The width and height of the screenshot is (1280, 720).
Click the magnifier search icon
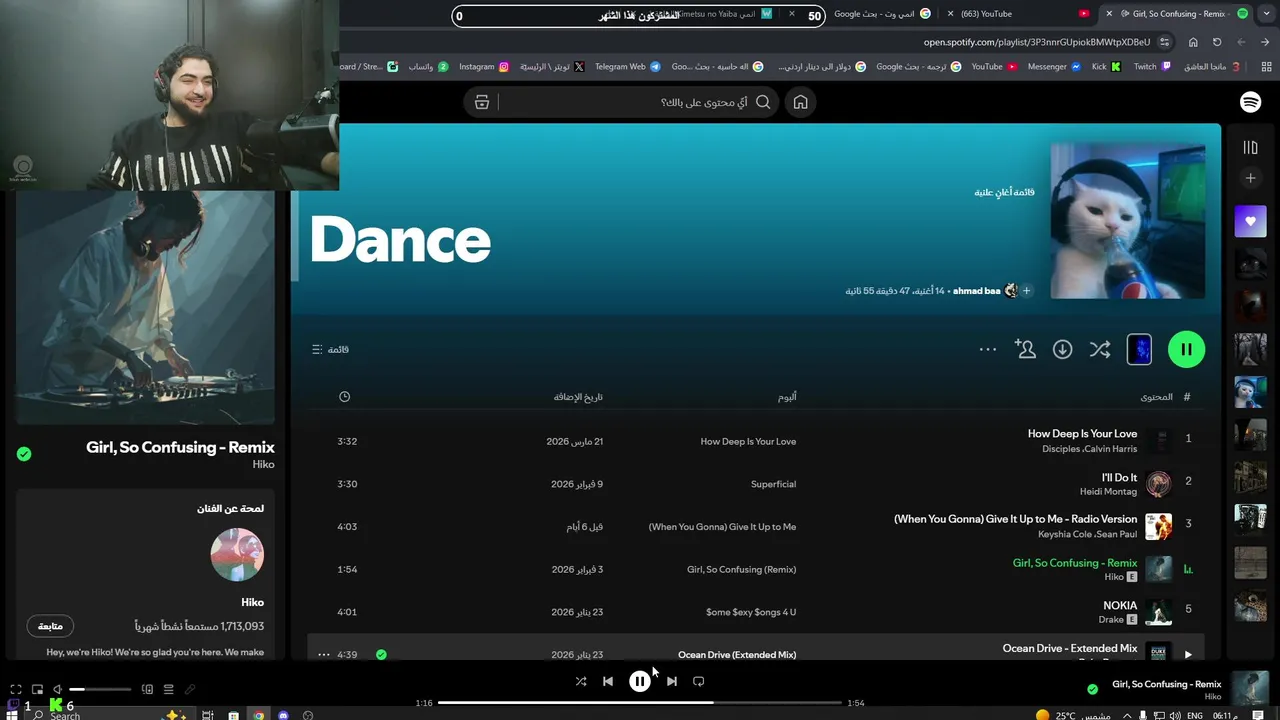coord(763,102)
